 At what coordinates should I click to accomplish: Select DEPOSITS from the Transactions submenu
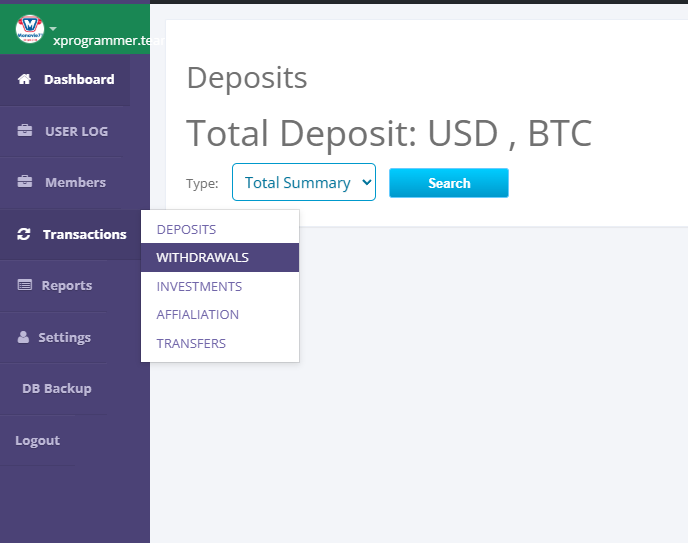point(186,229)
